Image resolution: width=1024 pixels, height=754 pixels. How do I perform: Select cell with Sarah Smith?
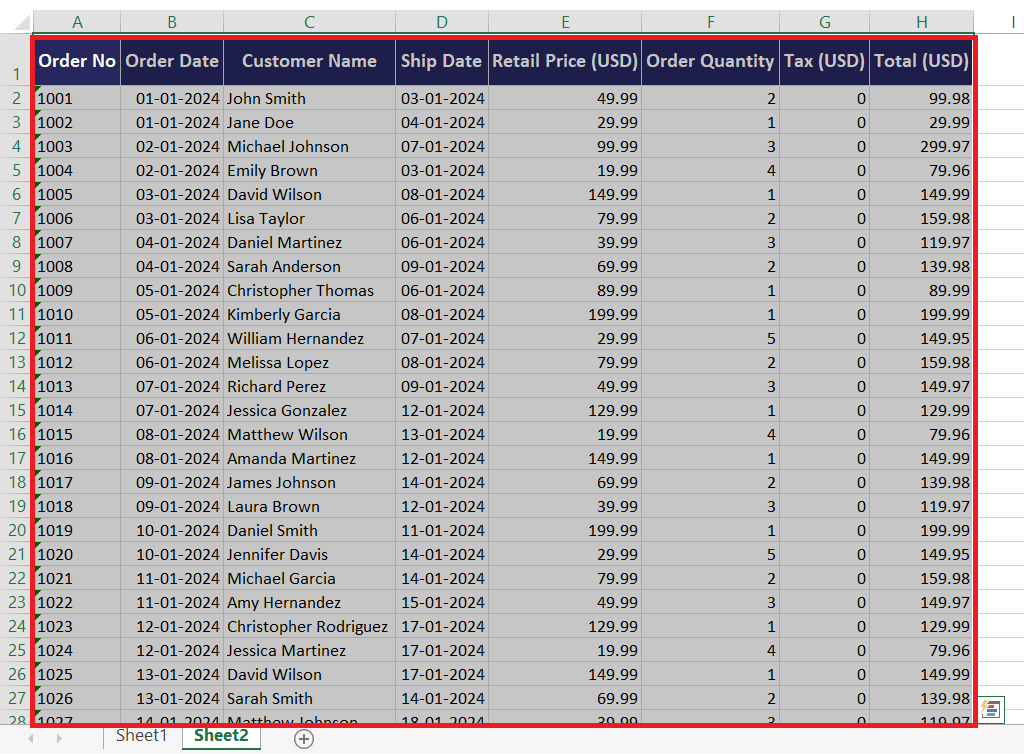[310, 699]
